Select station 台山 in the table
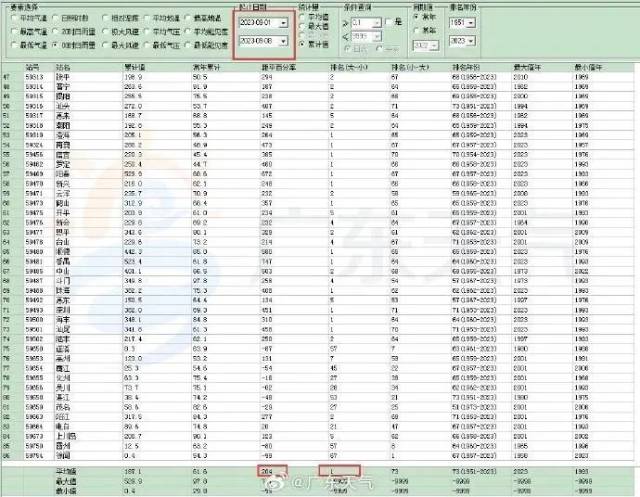This screenshot has height=497, width=640. [63, 242]
